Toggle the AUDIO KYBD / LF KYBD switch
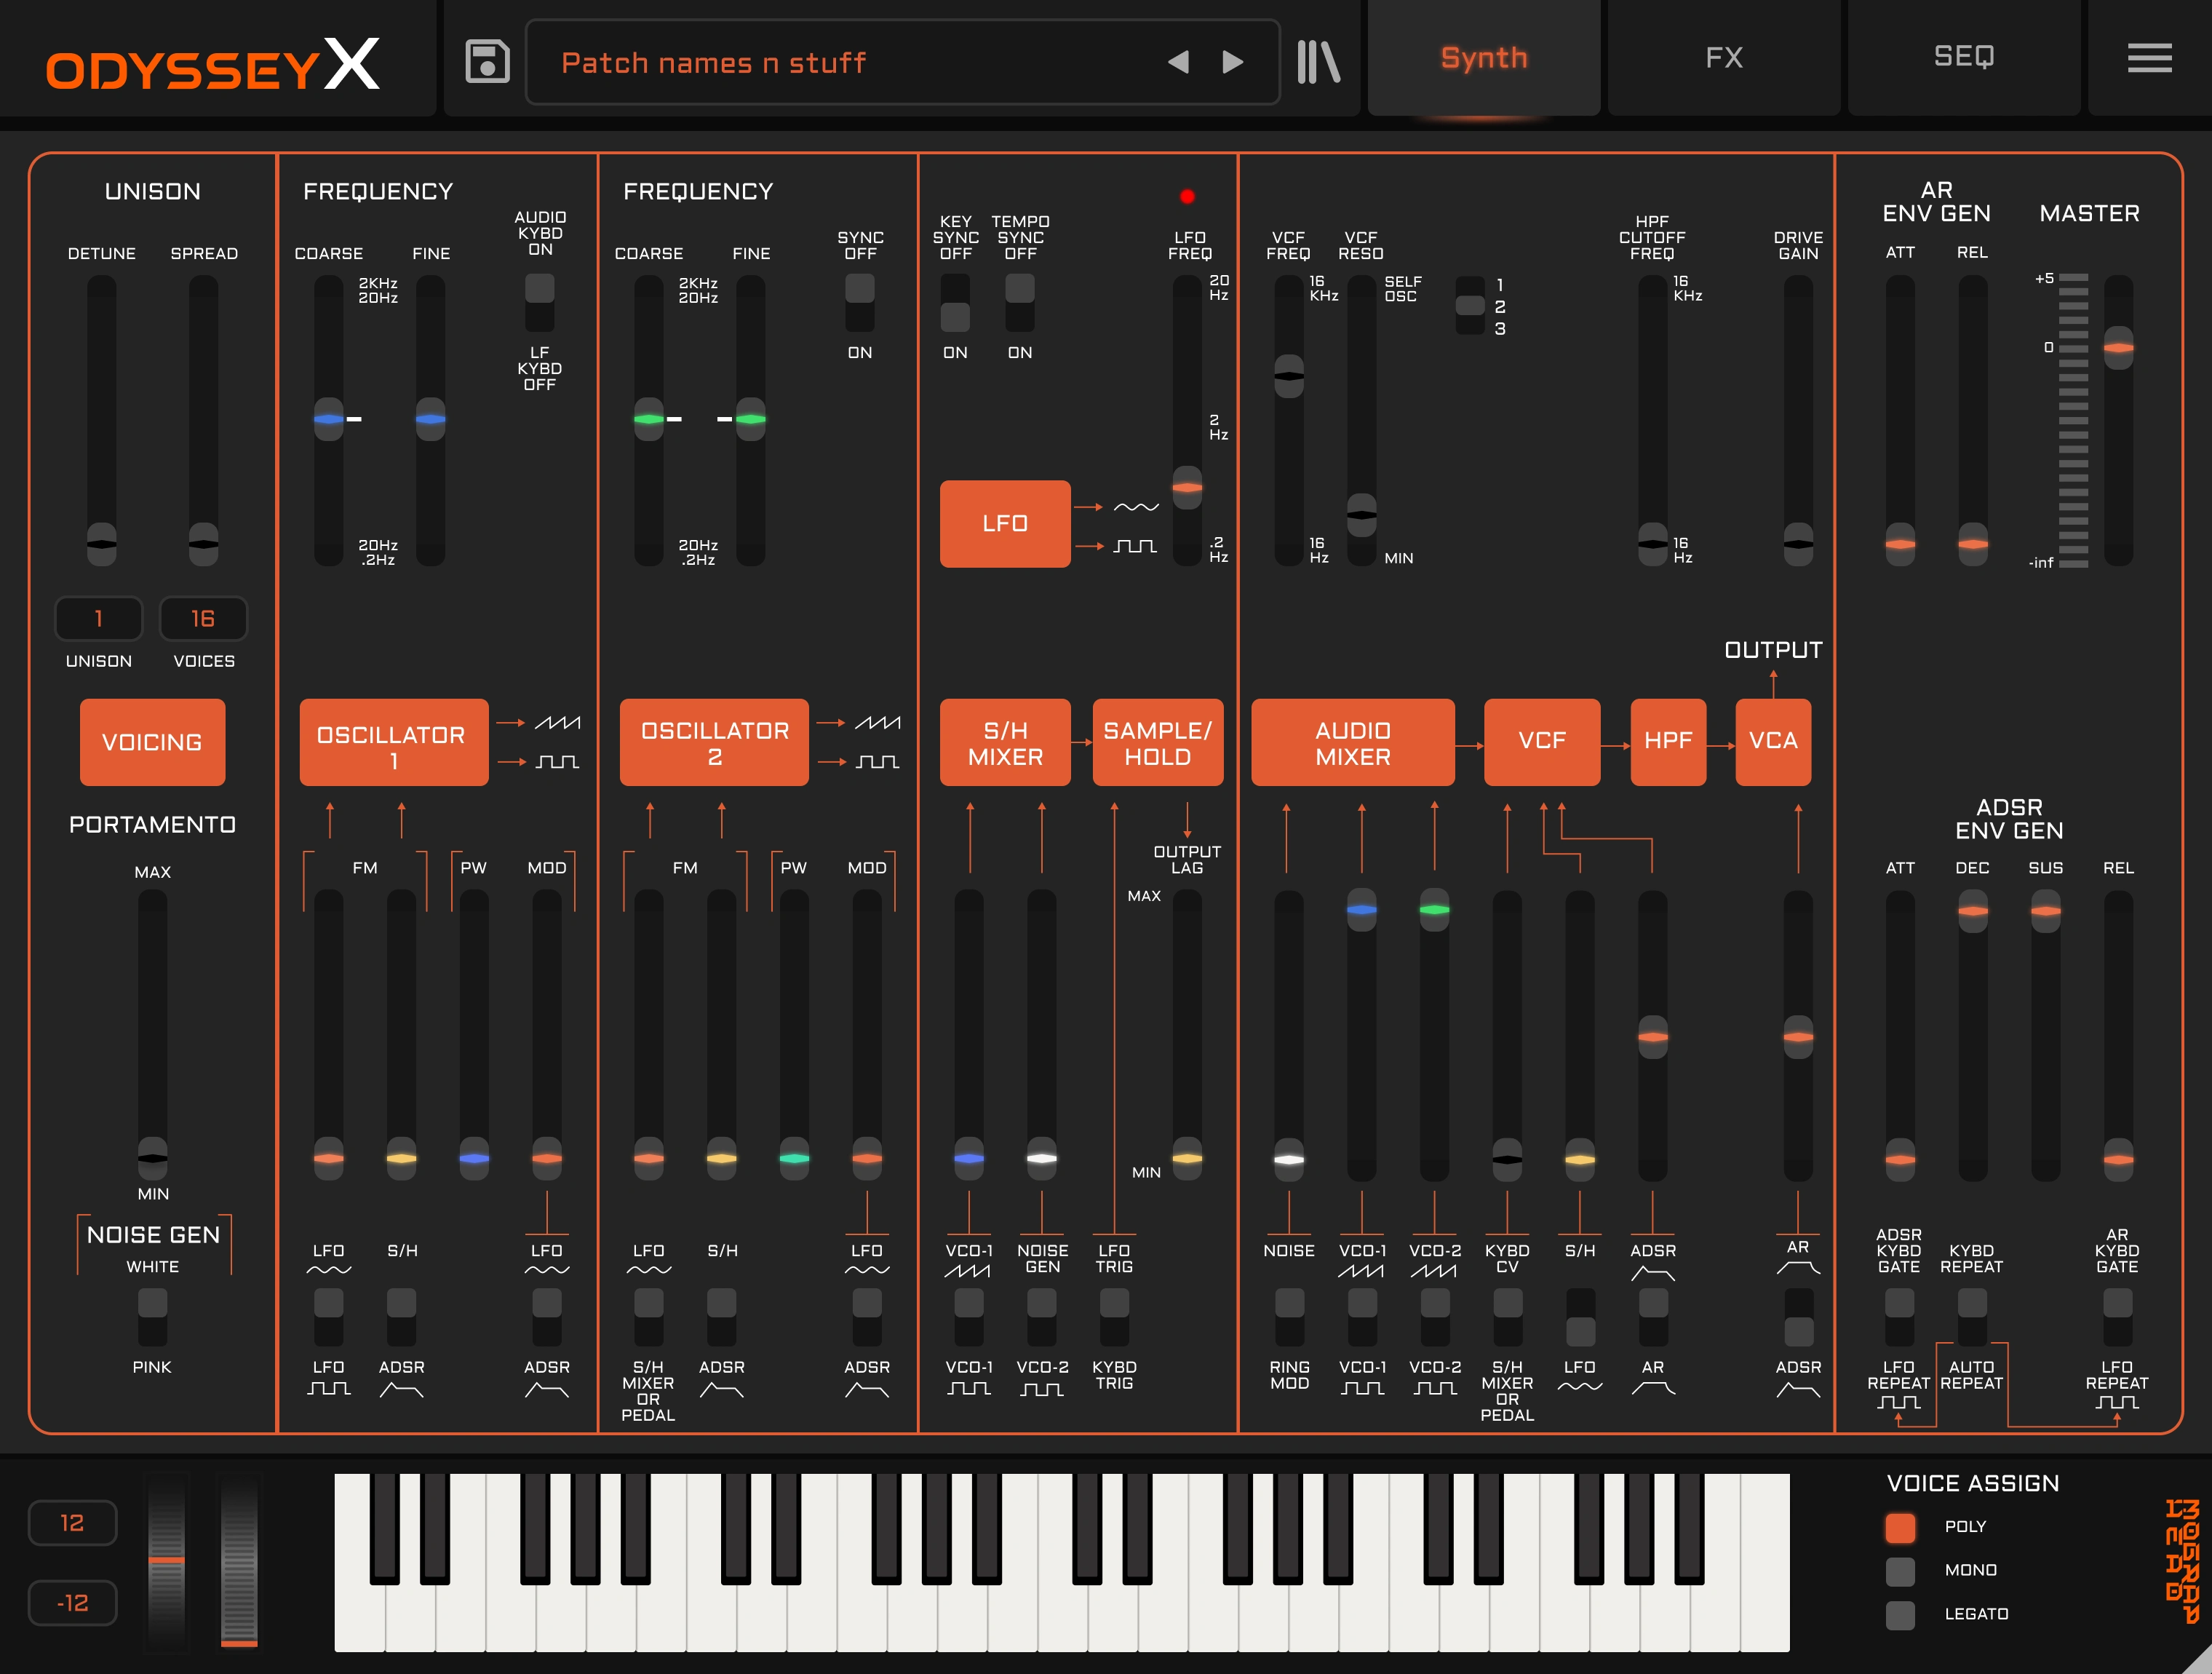This screenshot has height=1674, width=2212. (x=540, y=303)
